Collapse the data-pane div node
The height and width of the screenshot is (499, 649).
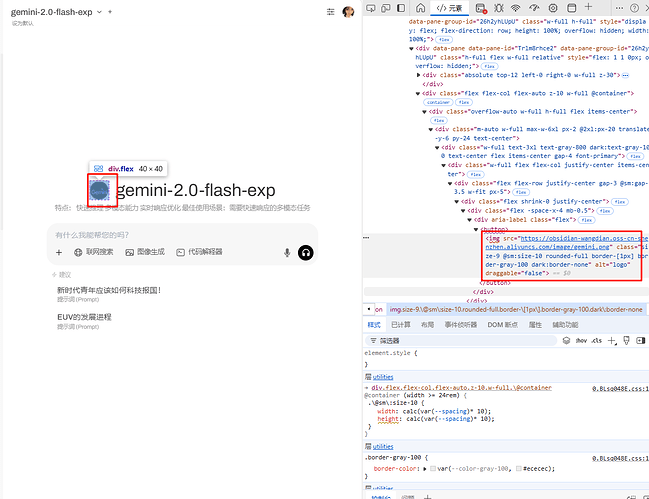[x=411, y=48]
